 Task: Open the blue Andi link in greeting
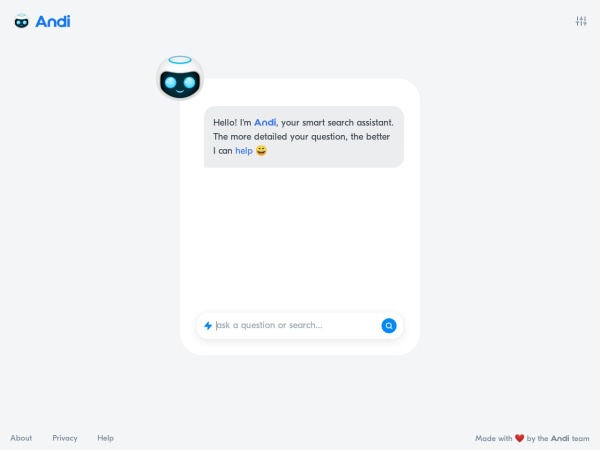265,122
